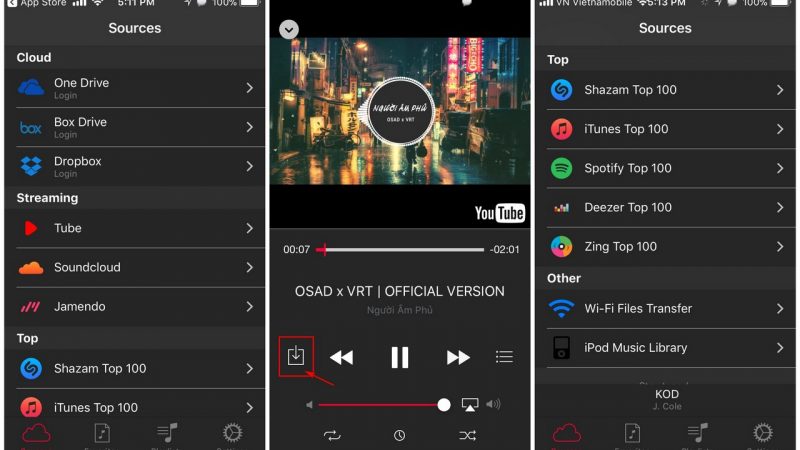Tap the loud volume speaker icon

coord(493,405)
